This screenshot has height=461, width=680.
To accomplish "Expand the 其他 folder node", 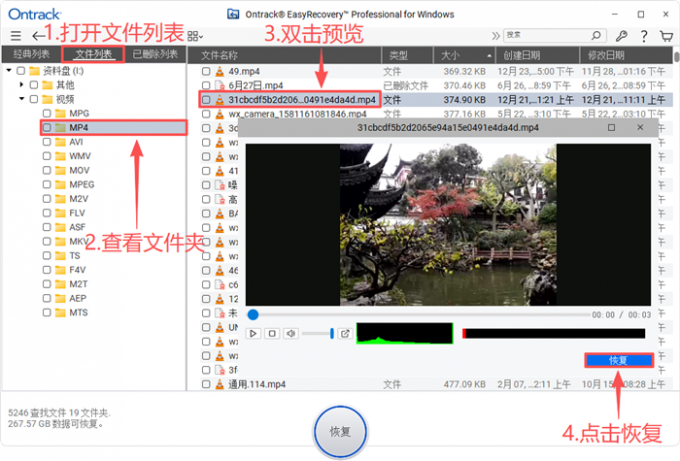I will (x=21, y=85).
